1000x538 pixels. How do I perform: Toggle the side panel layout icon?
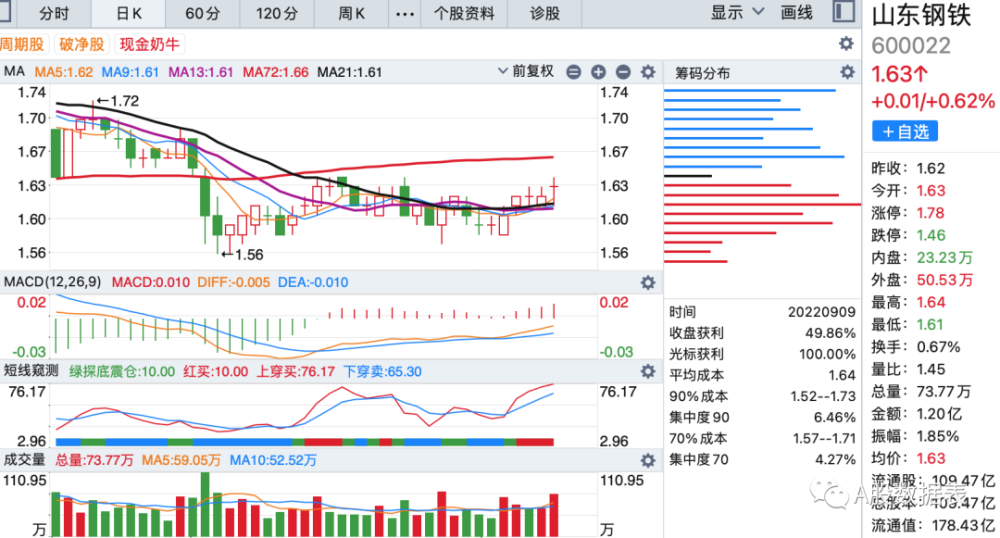844,12
